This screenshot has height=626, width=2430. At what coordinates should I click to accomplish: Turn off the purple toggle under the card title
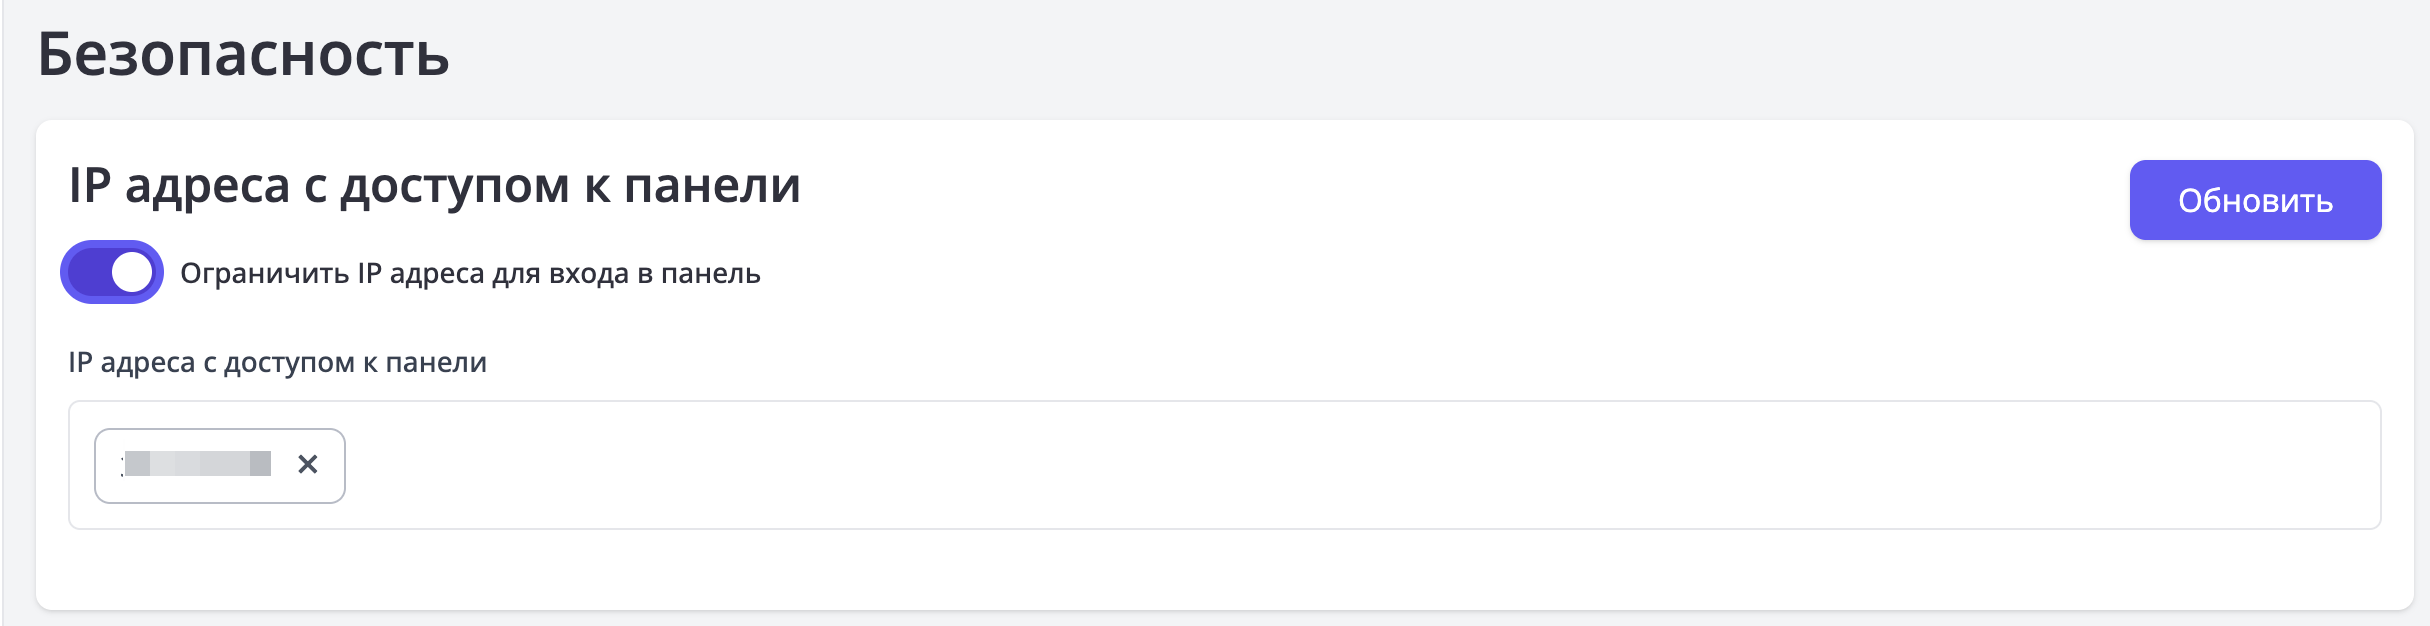[112, 272]
